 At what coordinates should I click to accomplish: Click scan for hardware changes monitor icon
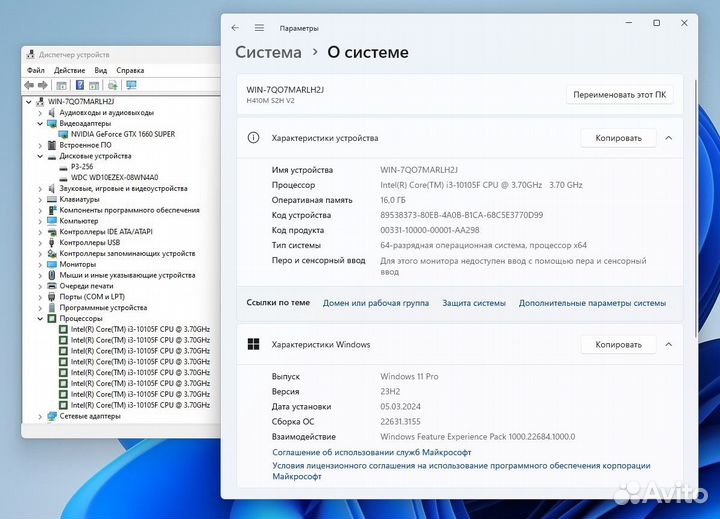pyautogui.click(x=131, y=85)
